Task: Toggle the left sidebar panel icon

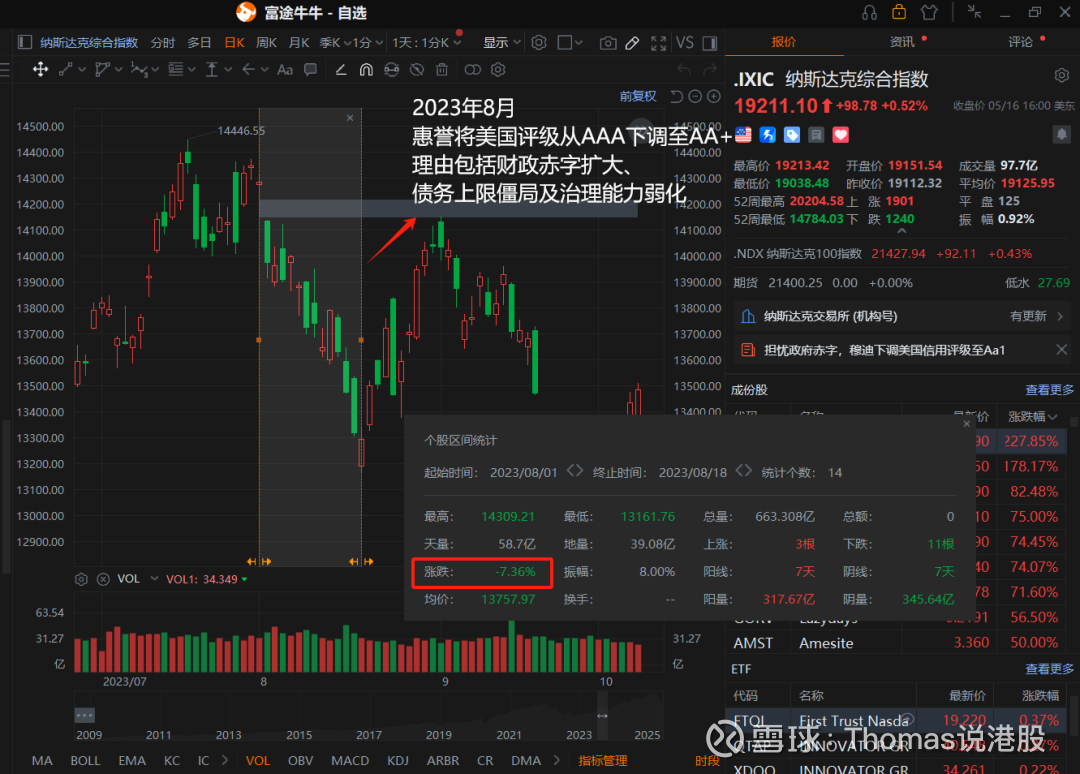Action: pyautogui.click(x=25, y=43)
